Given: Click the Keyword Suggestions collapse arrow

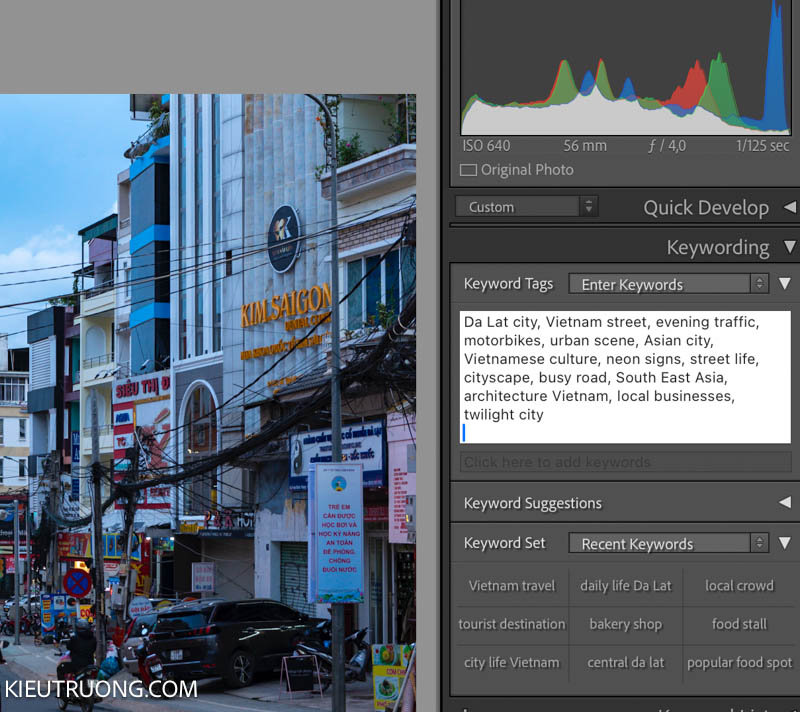Looking at the screenshot, I should [785, 503].
